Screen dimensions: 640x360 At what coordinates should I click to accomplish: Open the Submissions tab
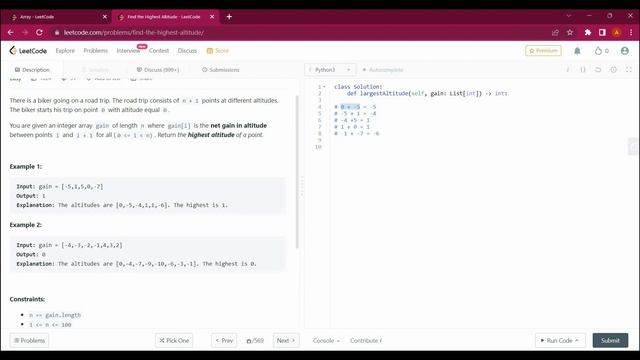point(221,70)
